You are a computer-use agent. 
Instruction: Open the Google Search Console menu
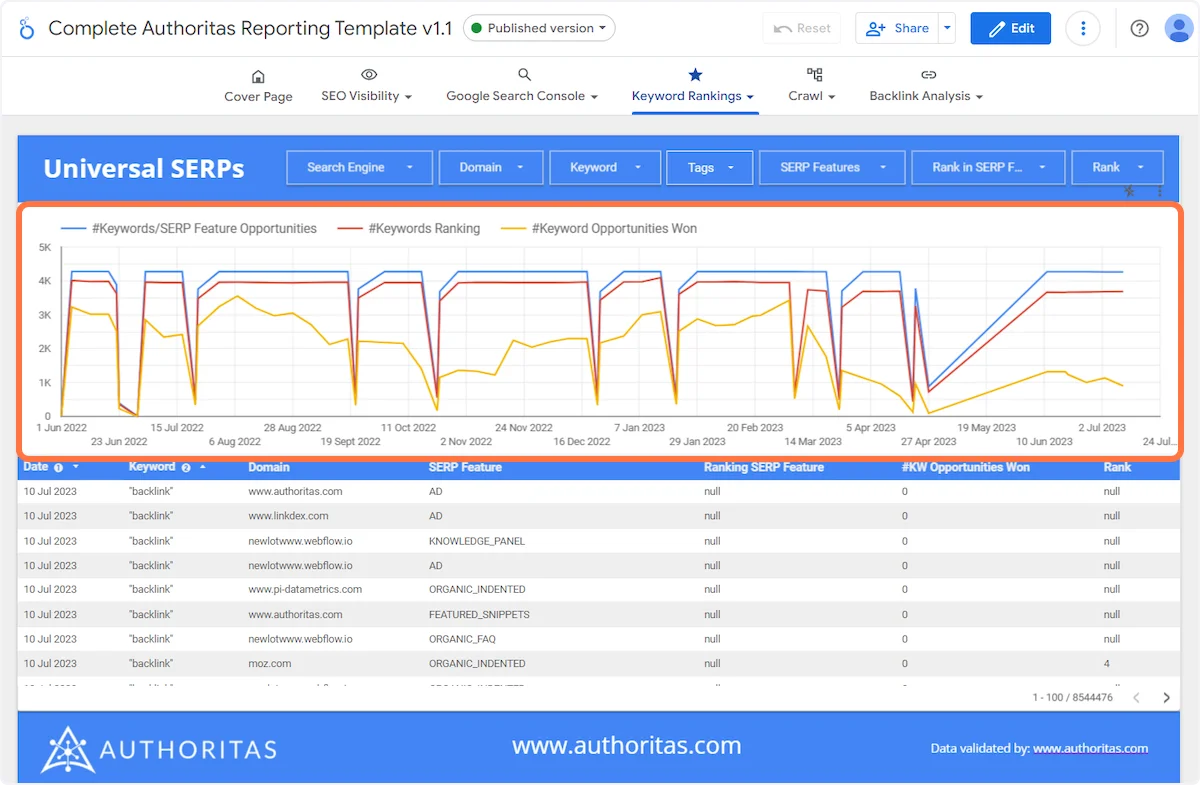[x=522, y=96]
